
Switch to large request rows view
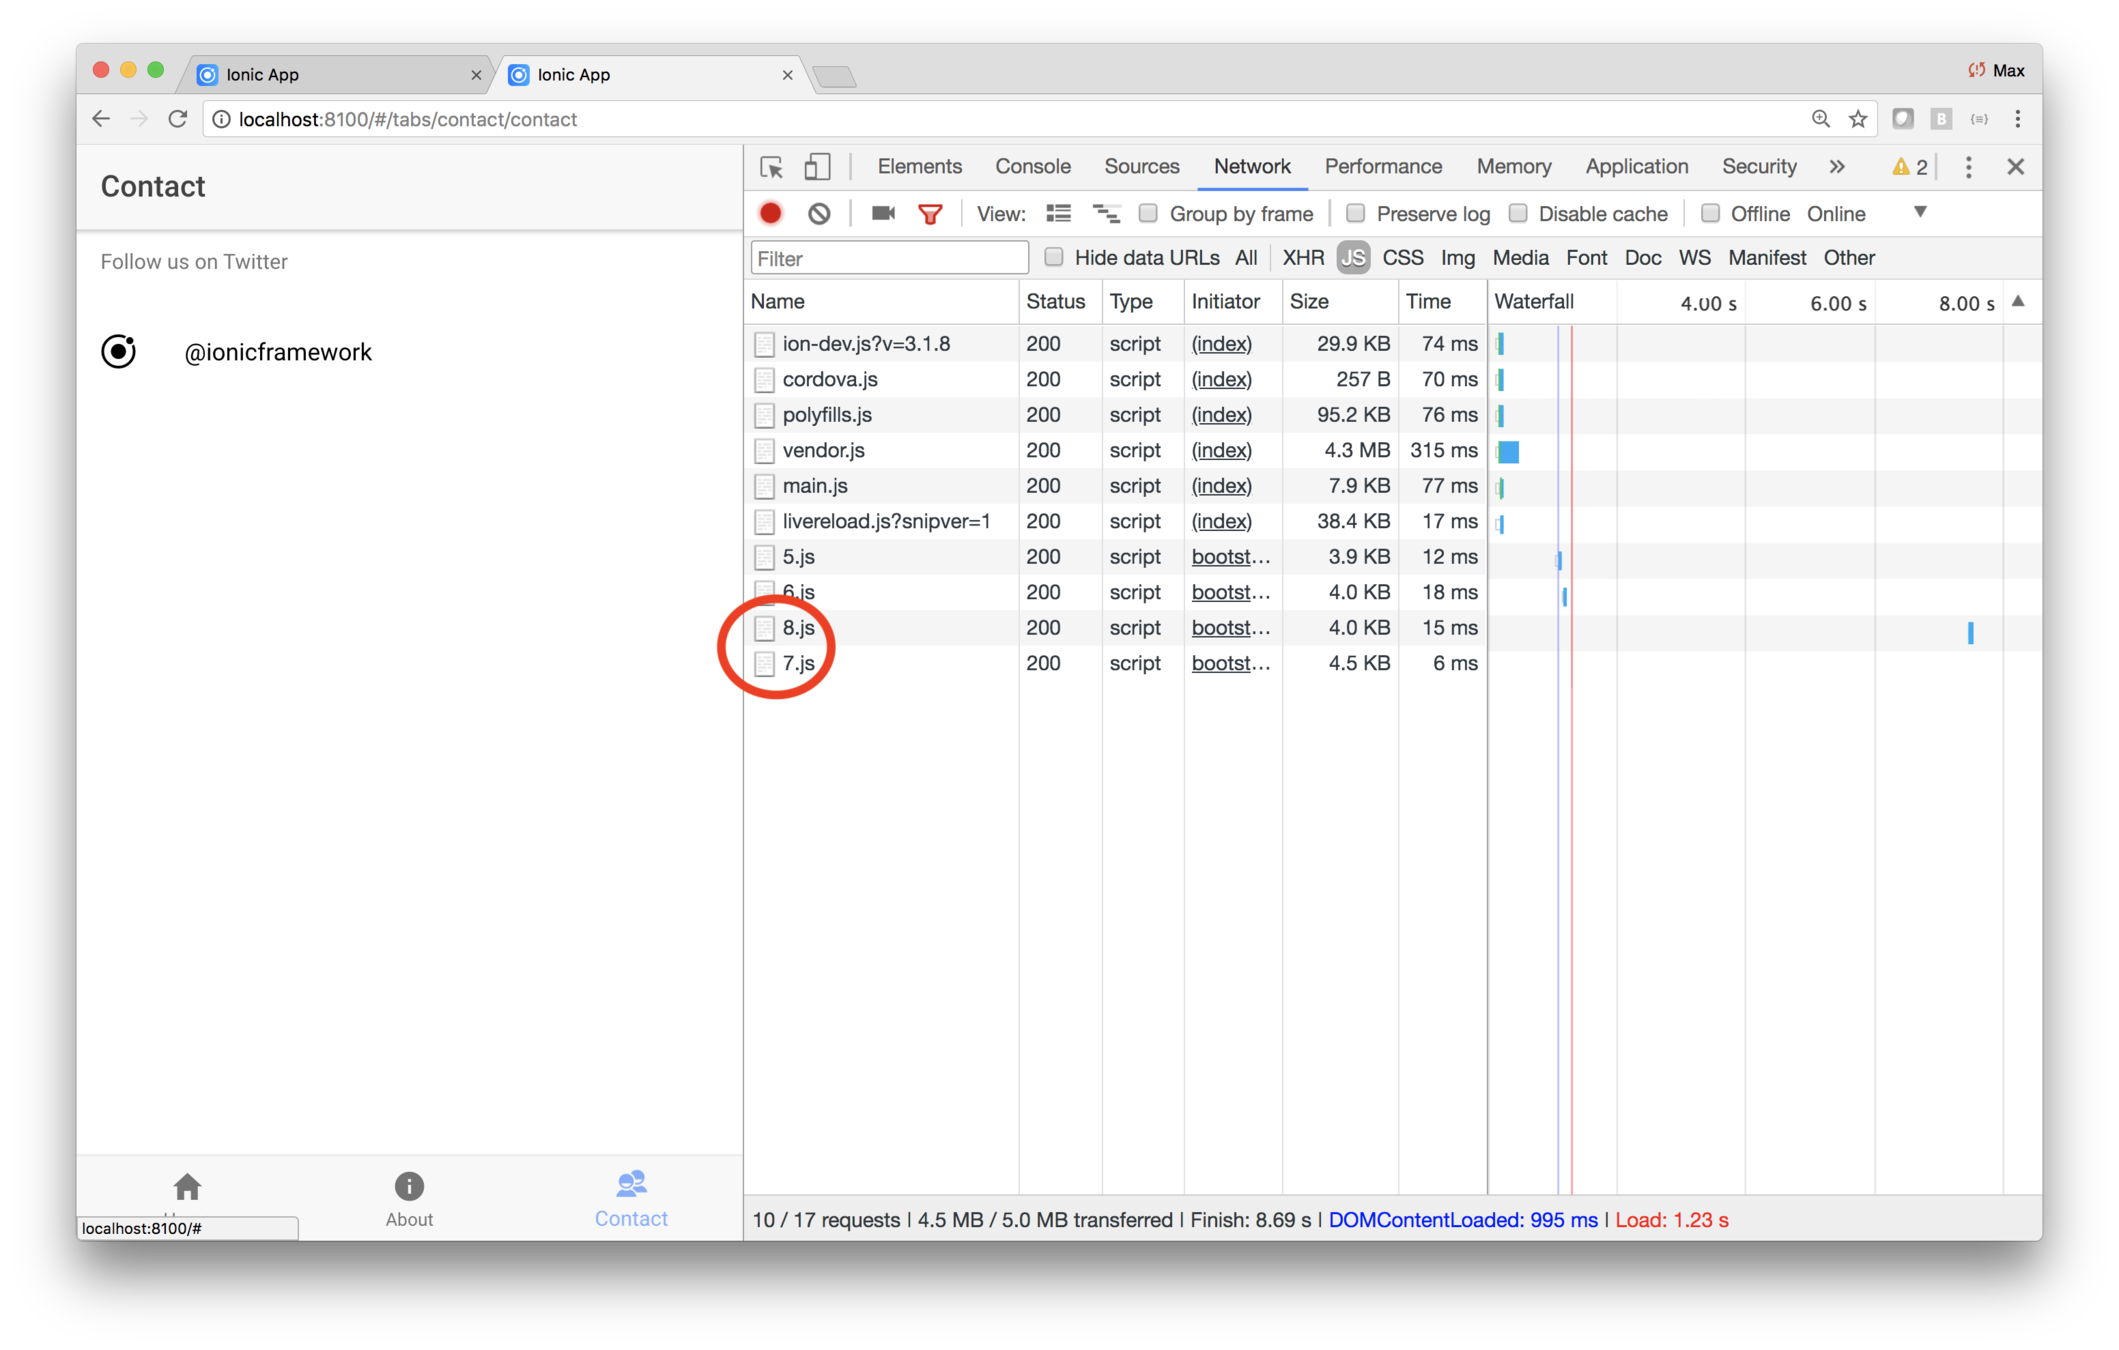click(x=1058, y=213)
